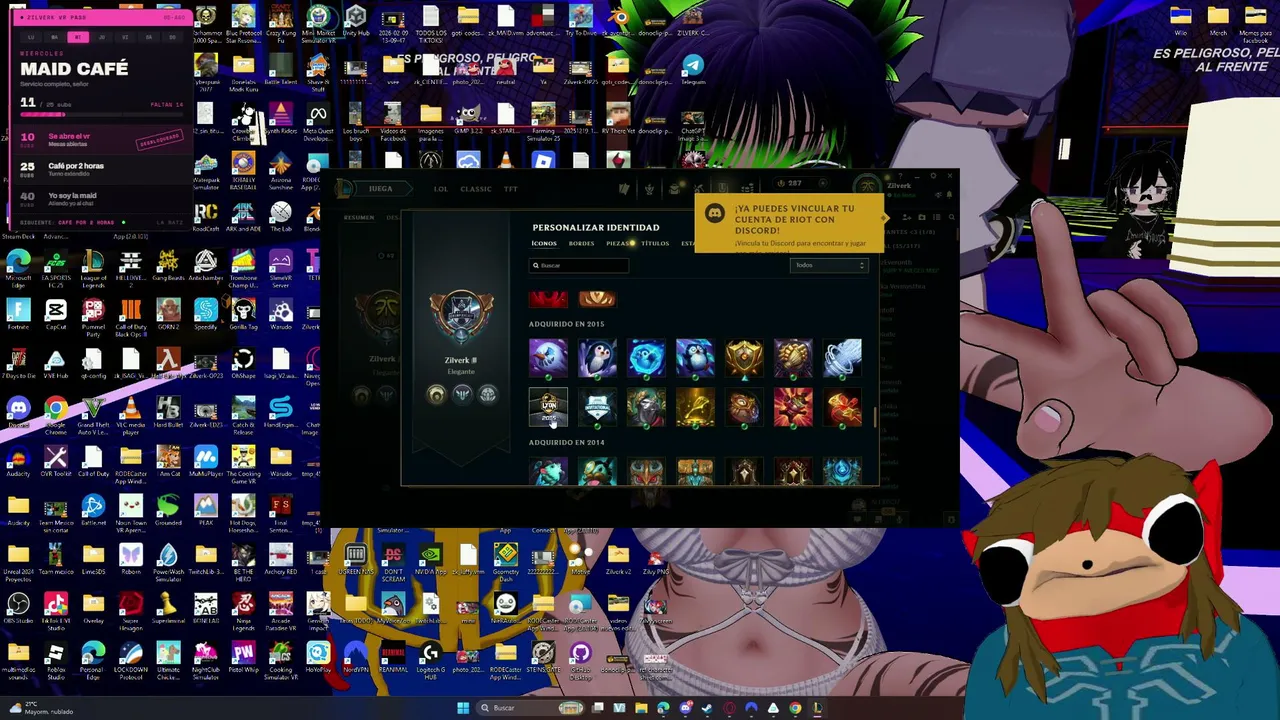1280x720 pixels.
Task: Select the LOL game mode tab
Action: coord(441,189)
